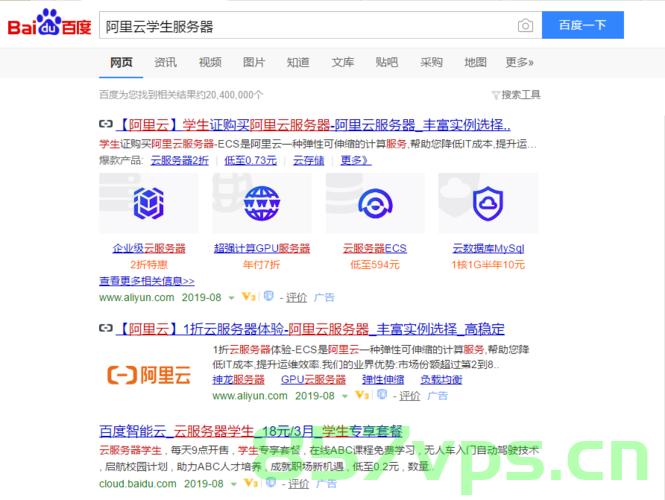Click the 云存储 link
This screenshot has height=500, width=665.
[x=309, y=160]
